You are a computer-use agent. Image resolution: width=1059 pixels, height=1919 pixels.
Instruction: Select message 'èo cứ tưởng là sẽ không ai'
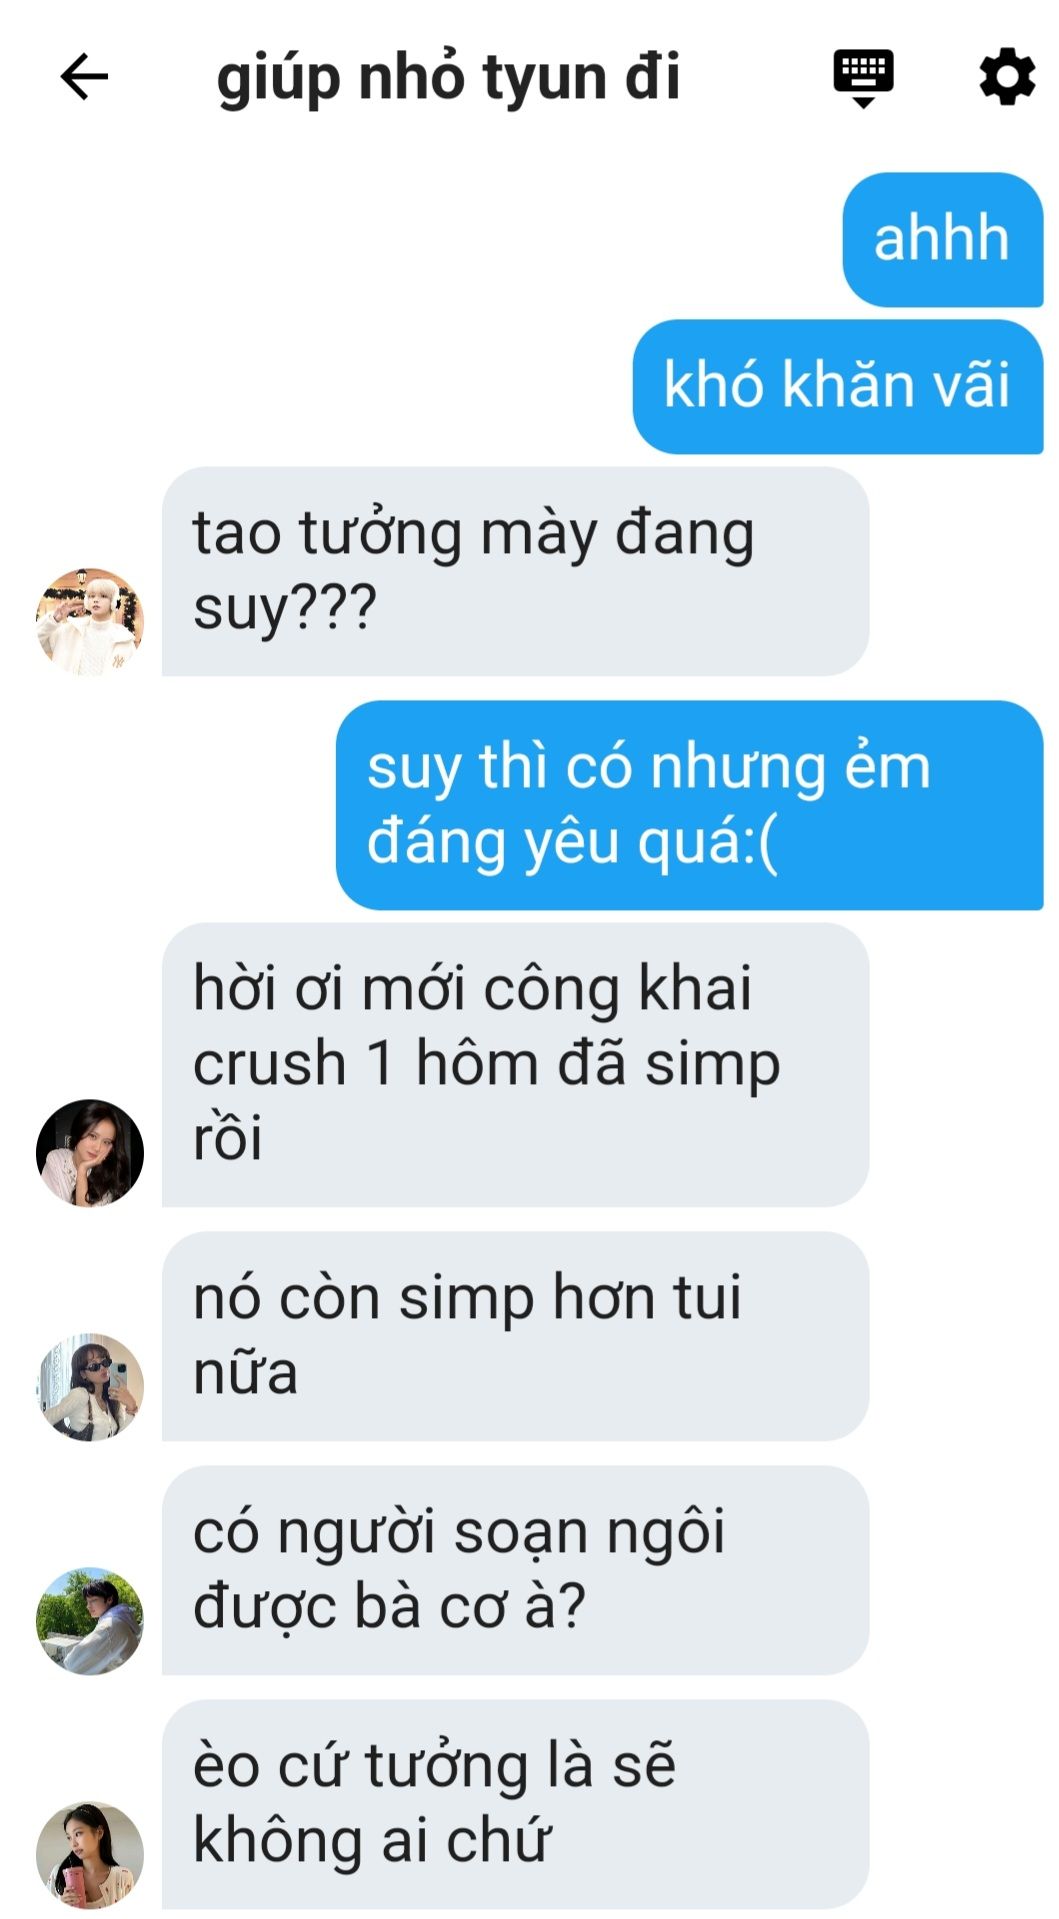[x=515, y=1804]
